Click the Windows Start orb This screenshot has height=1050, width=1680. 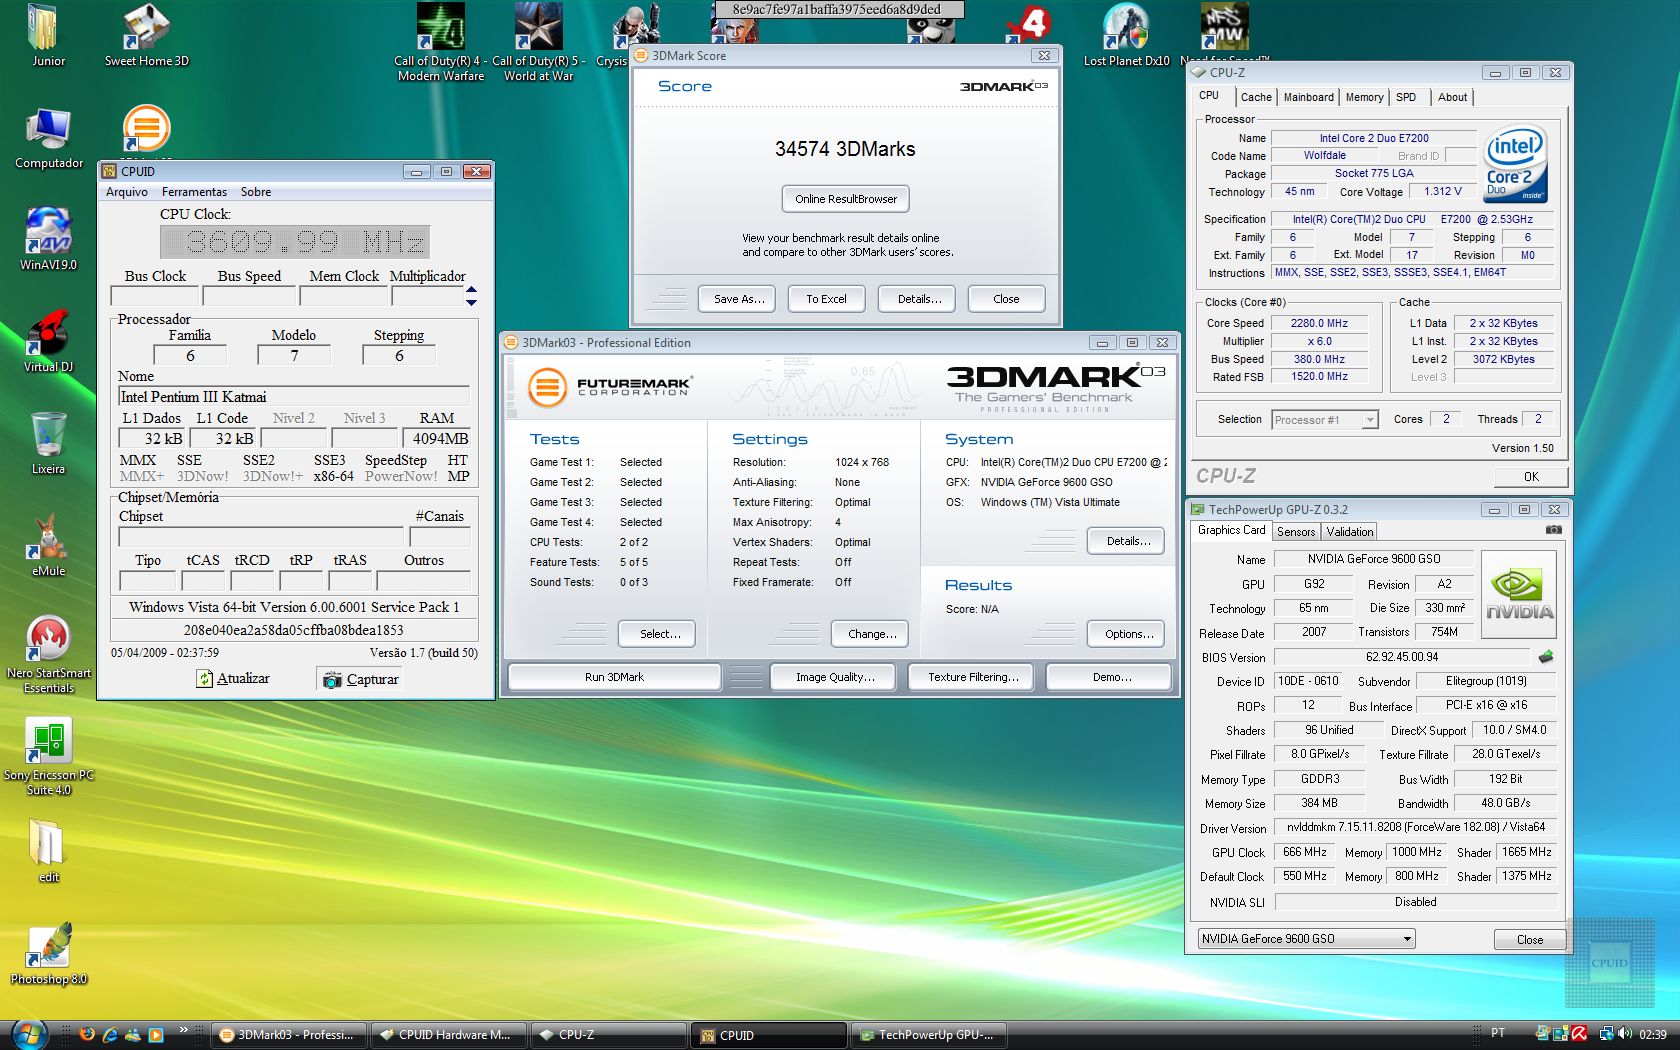pyautogui.click(x=28, y=1034)
